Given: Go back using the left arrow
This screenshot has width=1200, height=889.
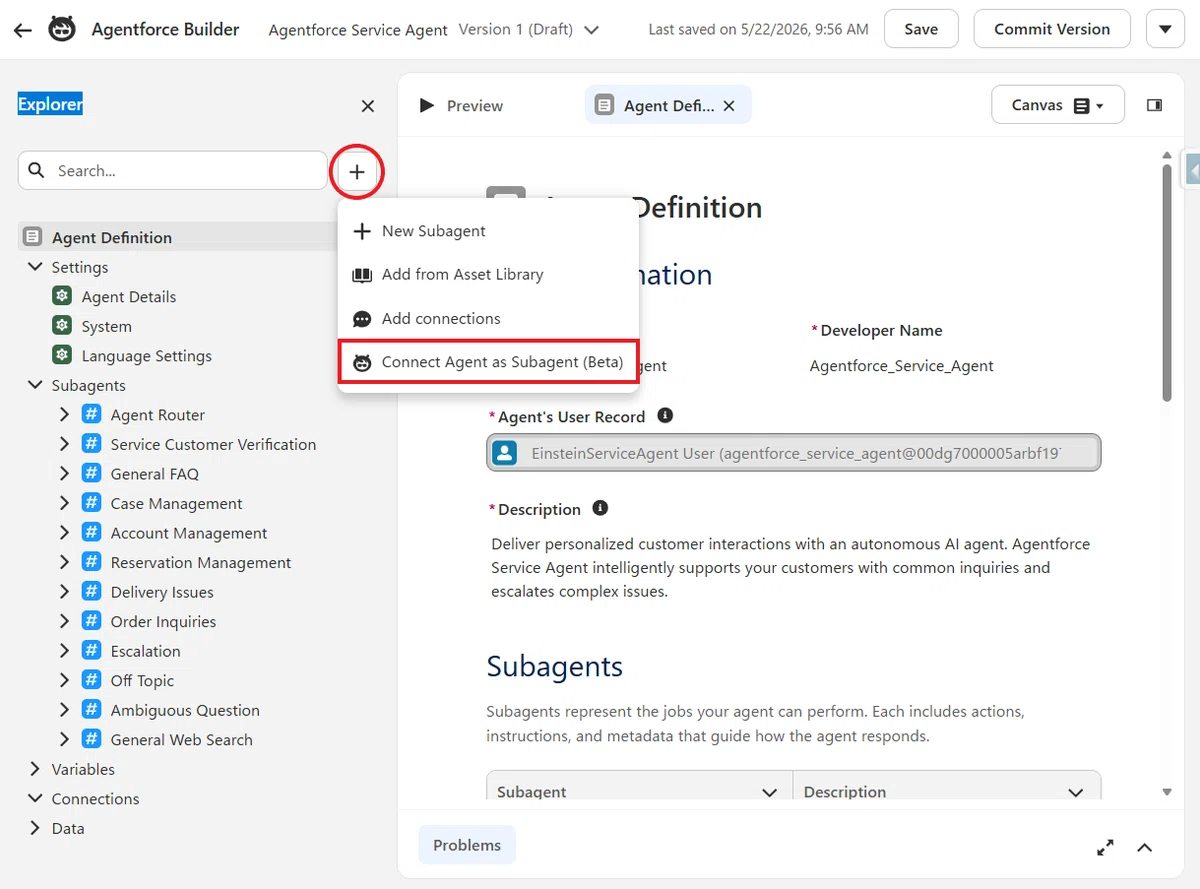Looking at the screenshot, I should 22,30.
